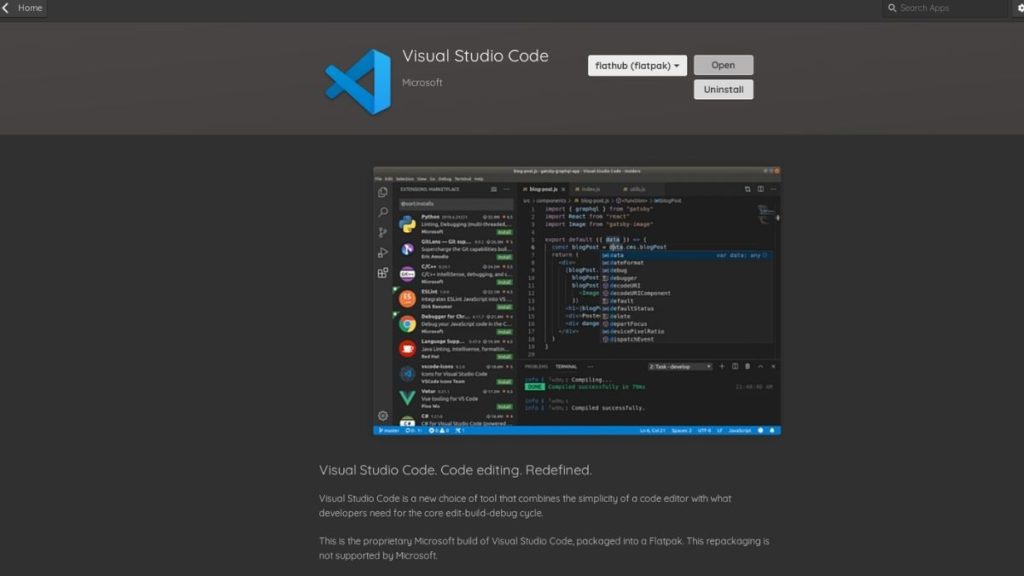Open the Task - develop terminal selector
1024x576 pixels.
[680, 366]
